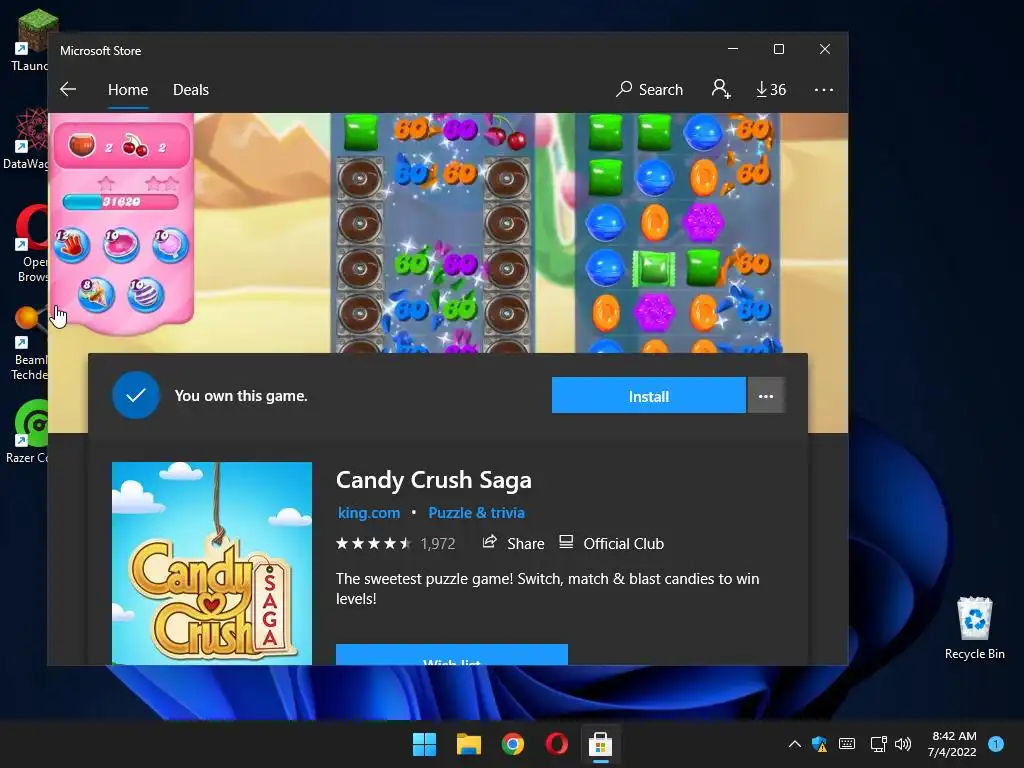Open the touch keyboard tray icon
The height and width of the screenshot is (768, 1024).
coord(847,744)
